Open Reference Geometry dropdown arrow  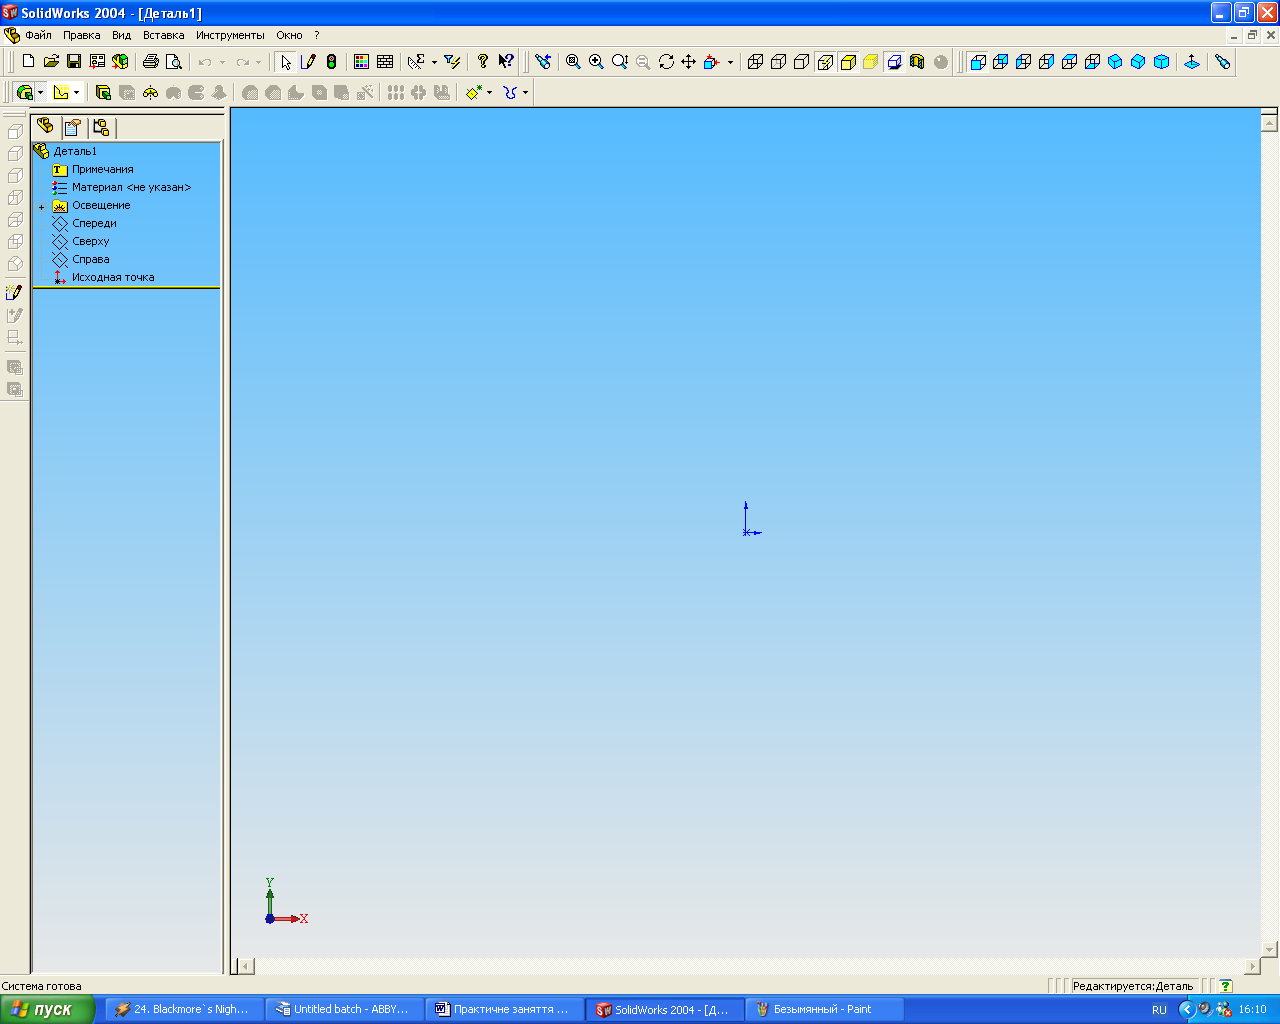coord(489,92)
